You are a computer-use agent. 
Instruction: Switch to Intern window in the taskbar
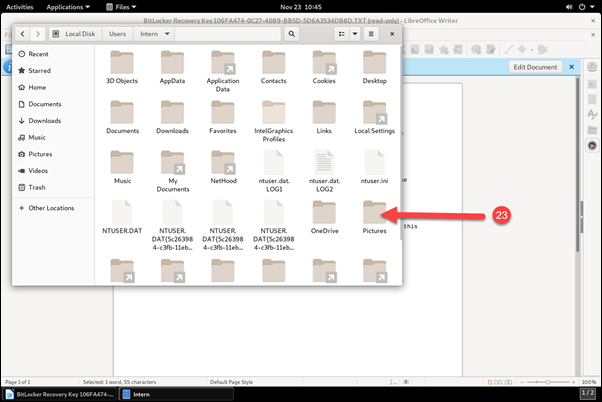176,394
